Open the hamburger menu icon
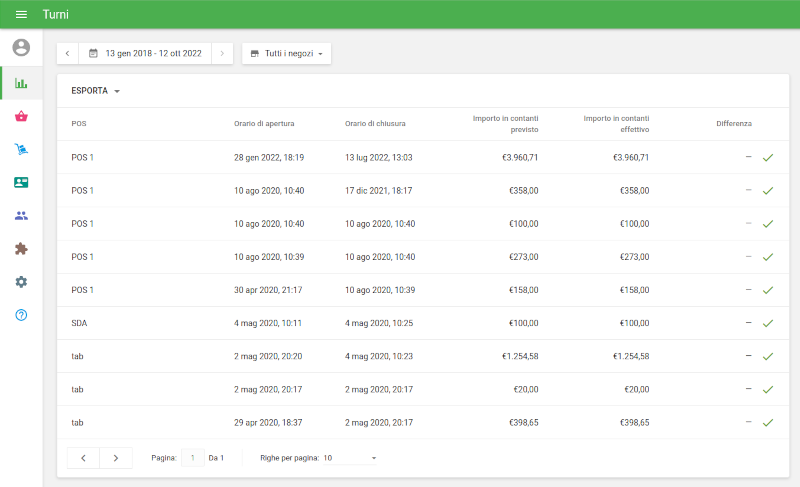 (x=21, y=15)
